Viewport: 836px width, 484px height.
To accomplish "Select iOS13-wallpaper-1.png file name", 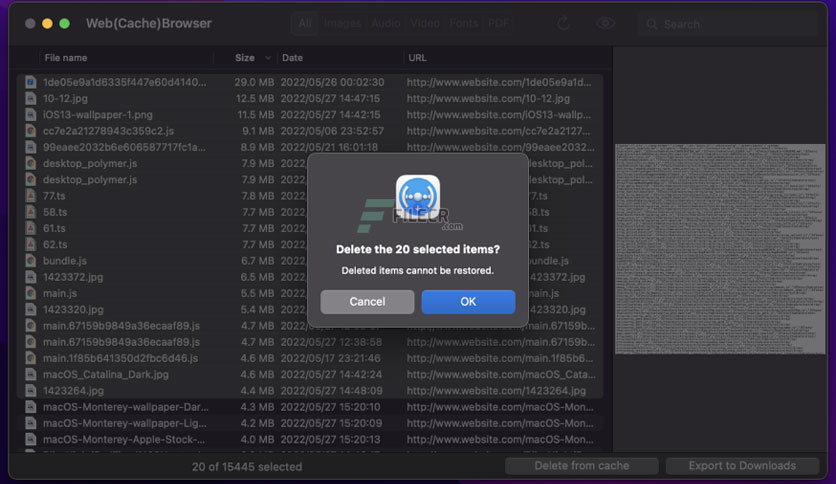I will (98, 115).
